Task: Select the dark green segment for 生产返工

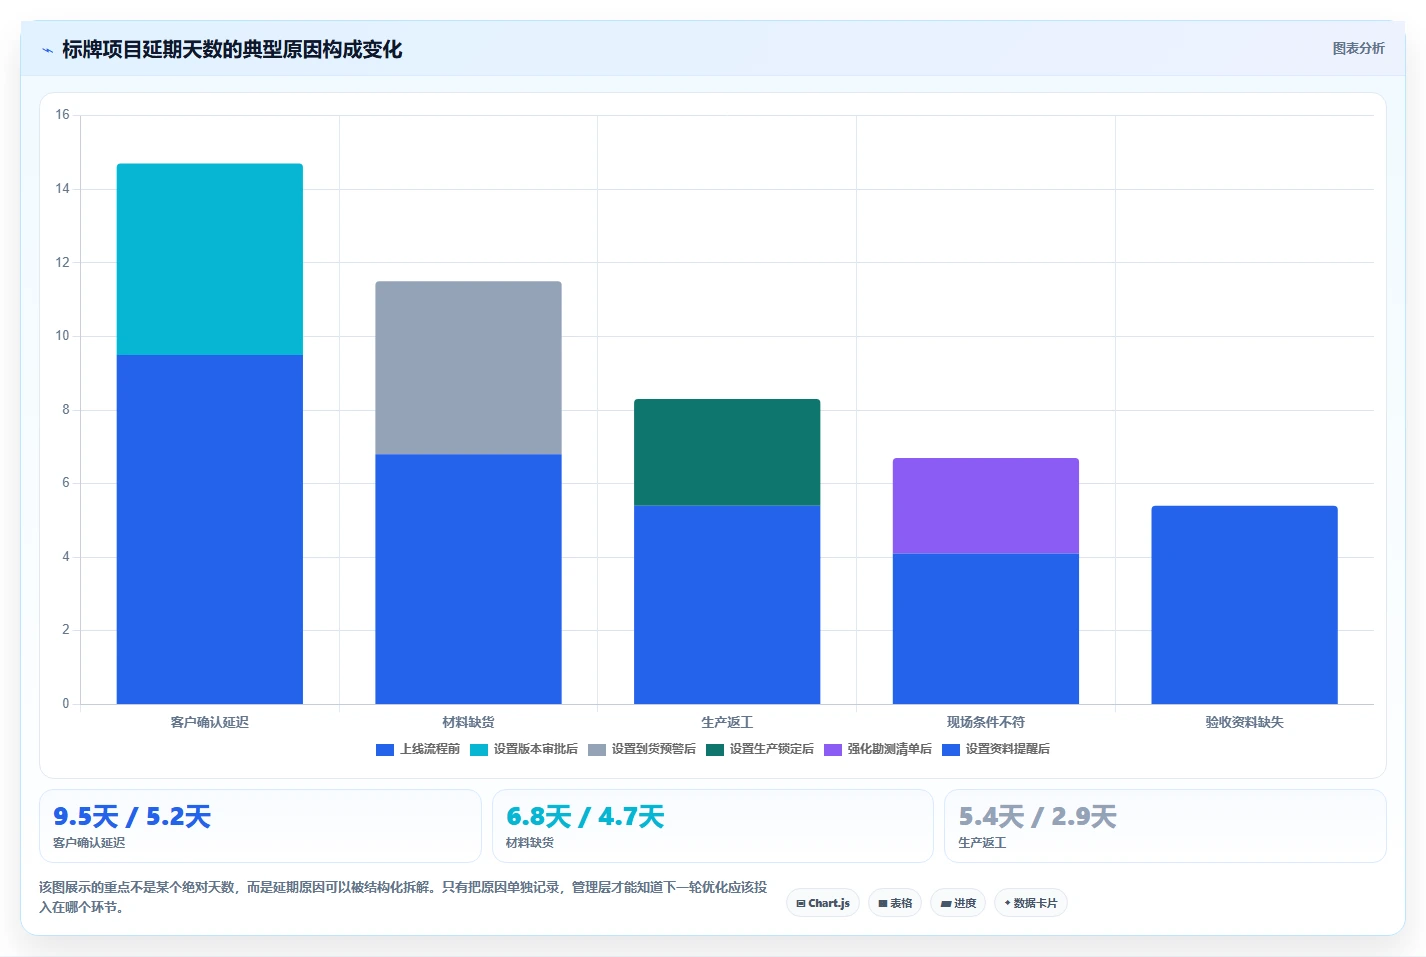Action: [x=727, y=452]
